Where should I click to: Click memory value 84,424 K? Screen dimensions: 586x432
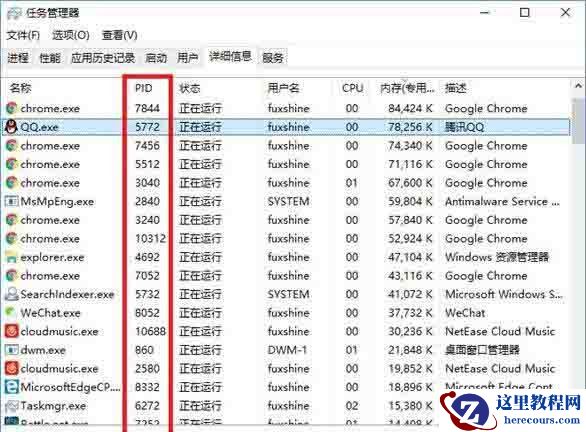point(410,108)
